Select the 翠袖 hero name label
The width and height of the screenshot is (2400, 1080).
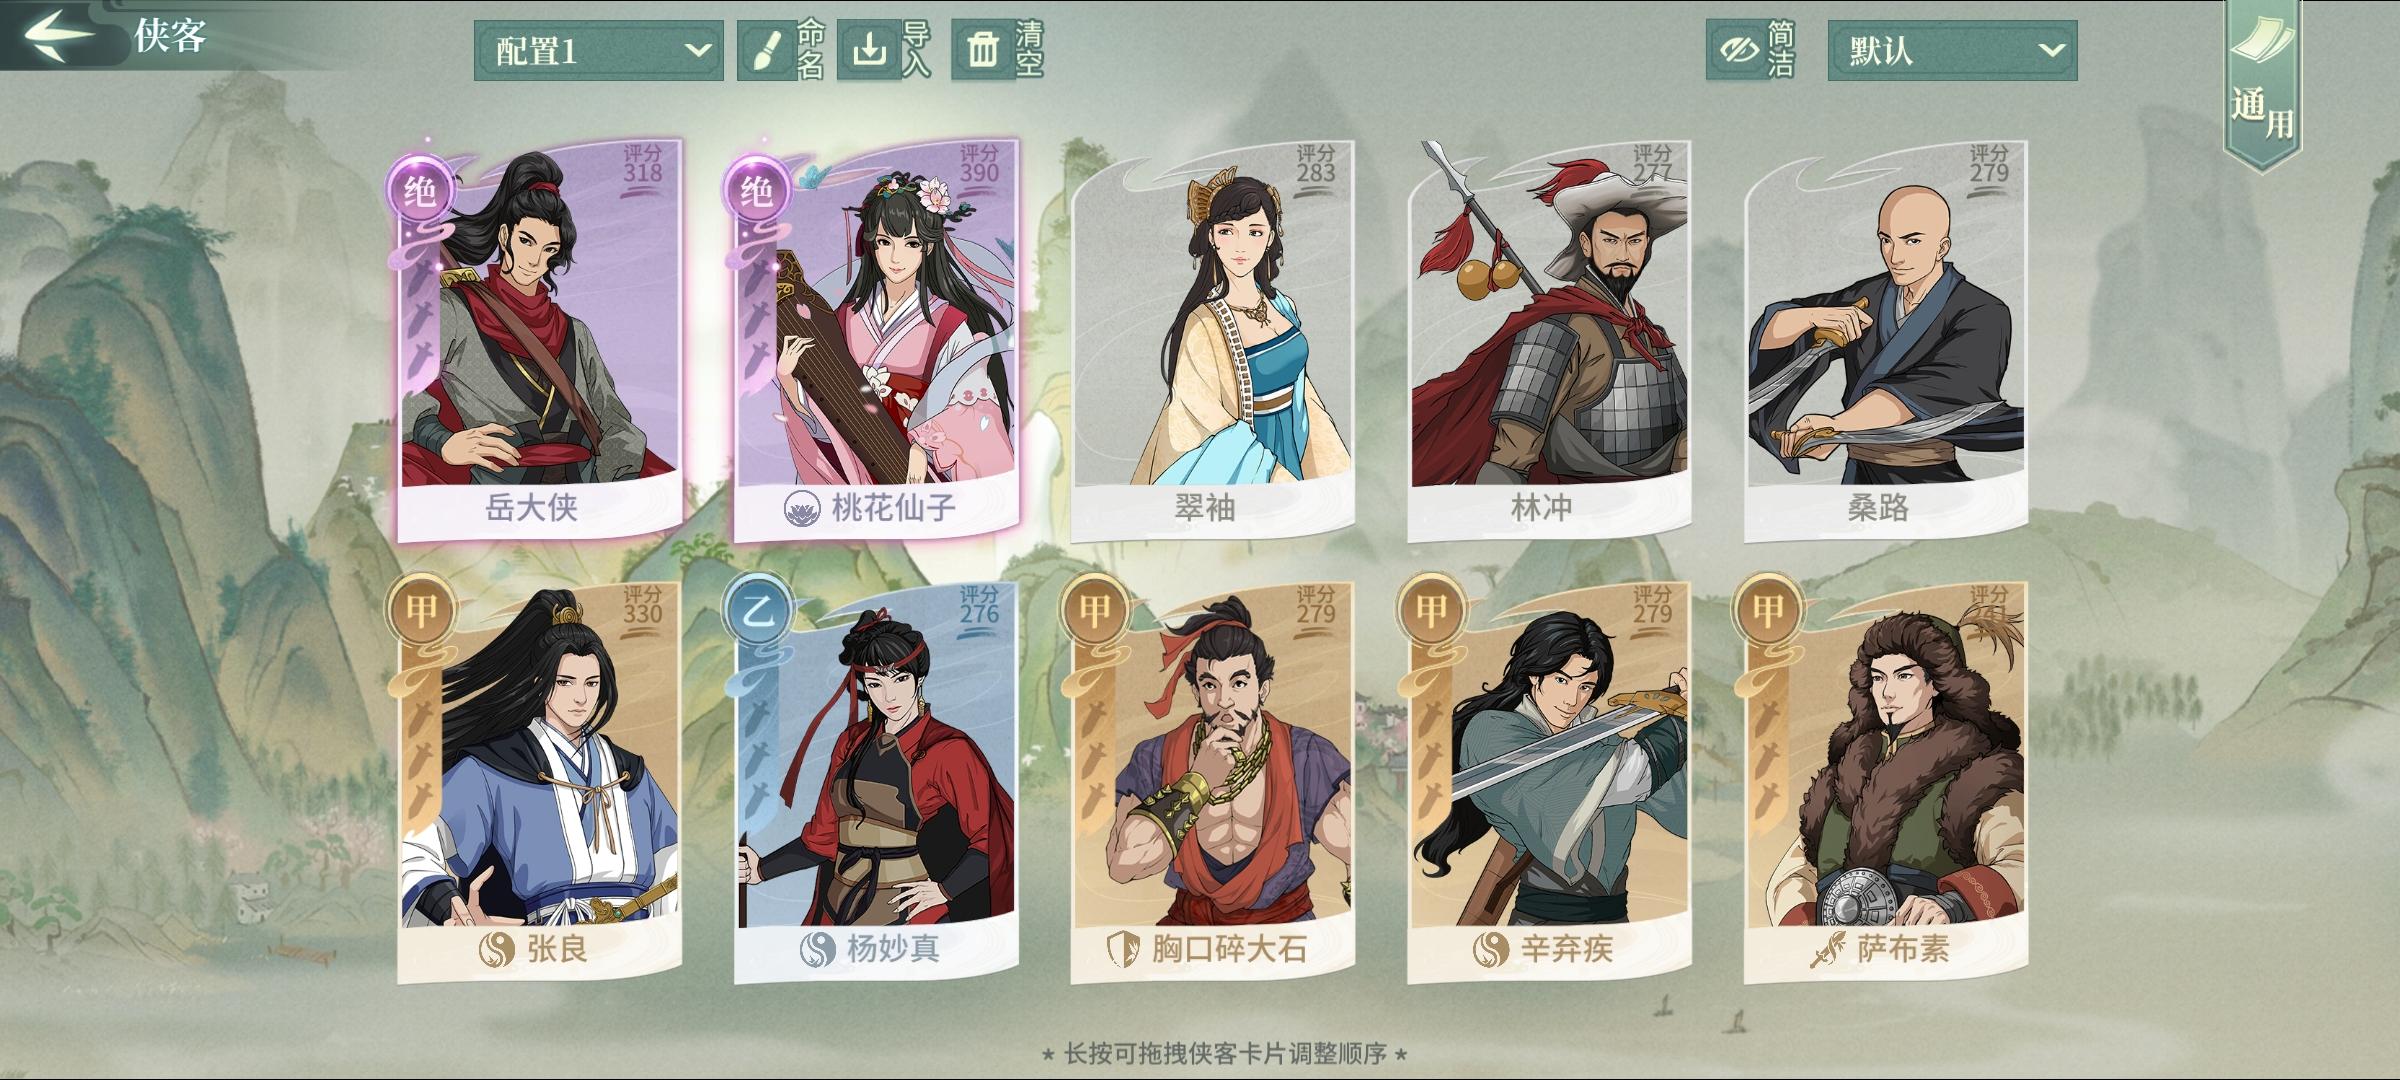(1205, 508)
